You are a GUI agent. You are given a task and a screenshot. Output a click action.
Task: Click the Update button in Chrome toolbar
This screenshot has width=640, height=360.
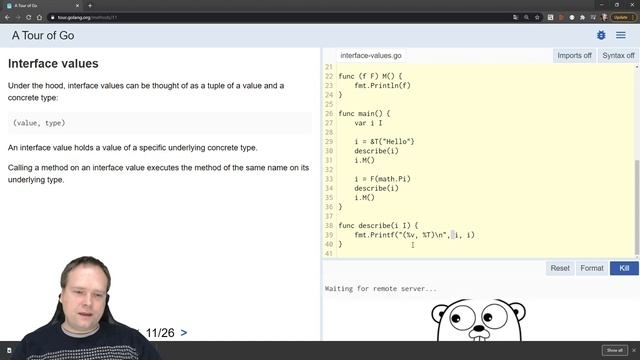pyautogui.click(x=623, y=18)
